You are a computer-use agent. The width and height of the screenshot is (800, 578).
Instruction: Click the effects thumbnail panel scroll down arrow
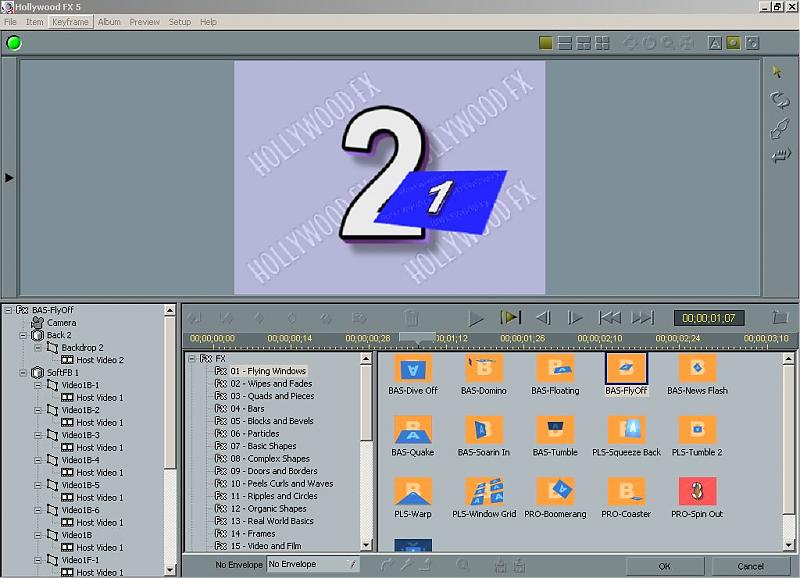click(788, 545)
